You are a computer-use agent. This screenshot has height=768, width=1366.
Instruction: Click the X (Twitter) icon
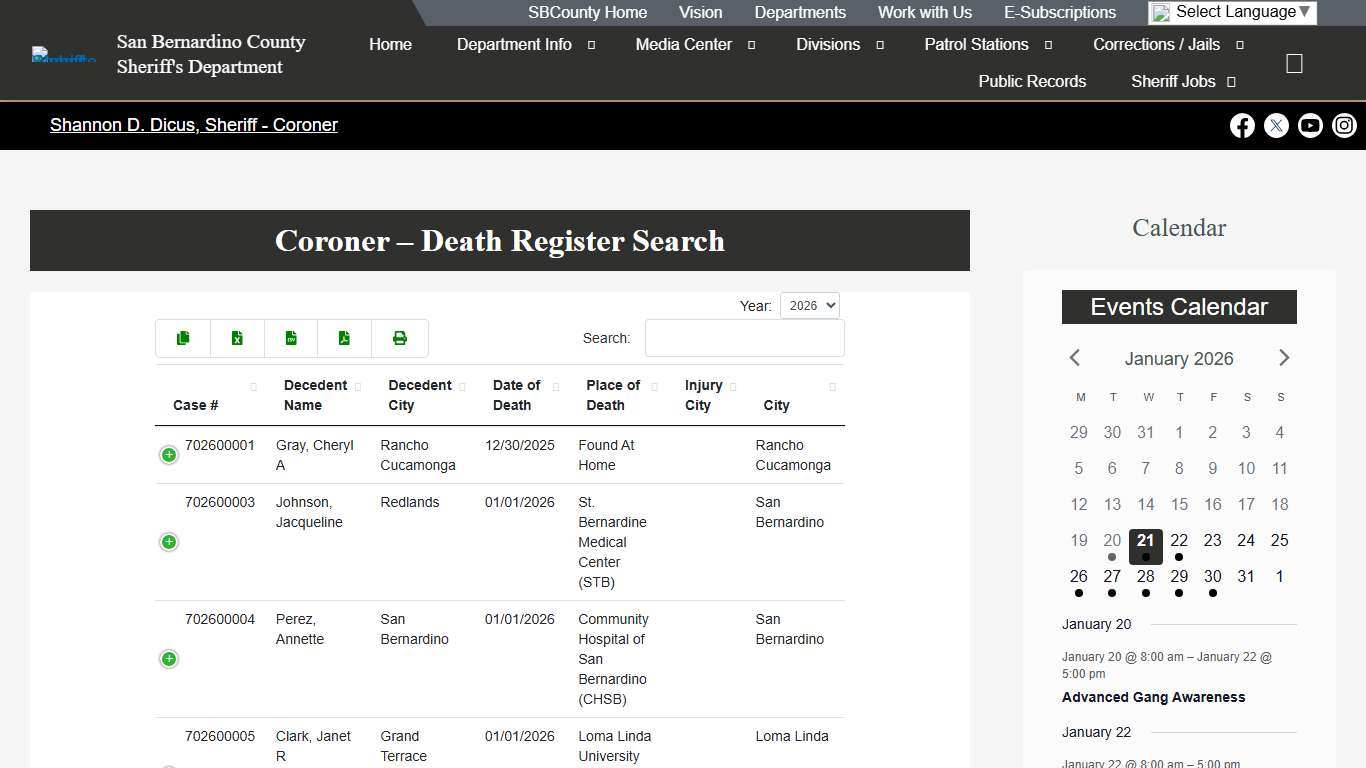pos(1276,125)
